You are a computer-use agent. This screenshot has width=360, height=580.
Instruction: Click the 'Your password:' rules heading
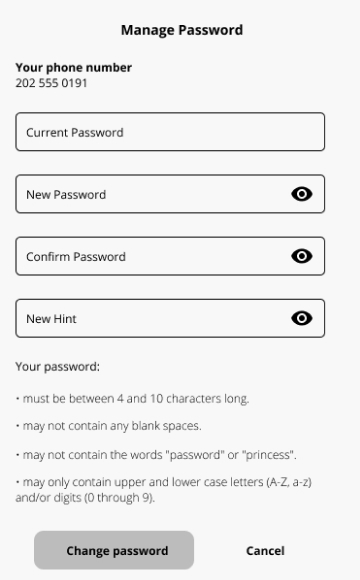point(58,367)
